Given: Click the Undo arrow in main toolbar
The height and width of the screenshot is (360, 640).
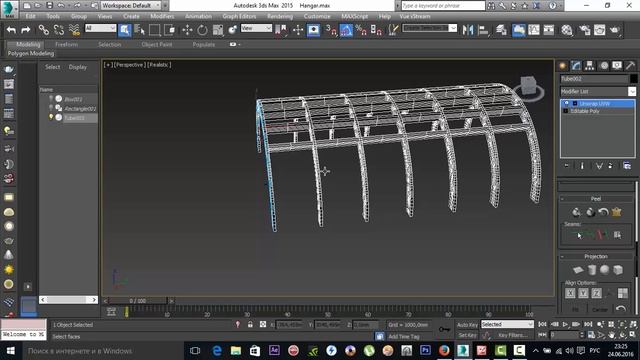Looking at the screenshot, I should 11,30.
